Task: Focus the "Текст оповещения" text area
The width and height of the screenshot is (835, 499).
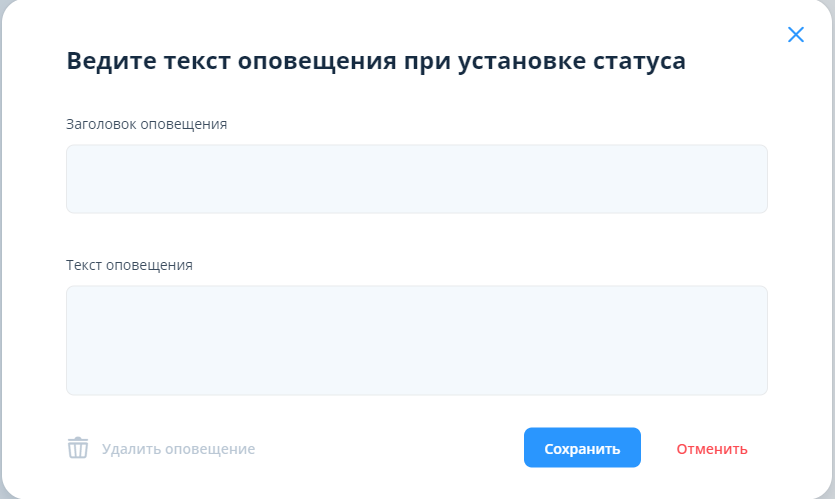Action: tap(416, 340)
